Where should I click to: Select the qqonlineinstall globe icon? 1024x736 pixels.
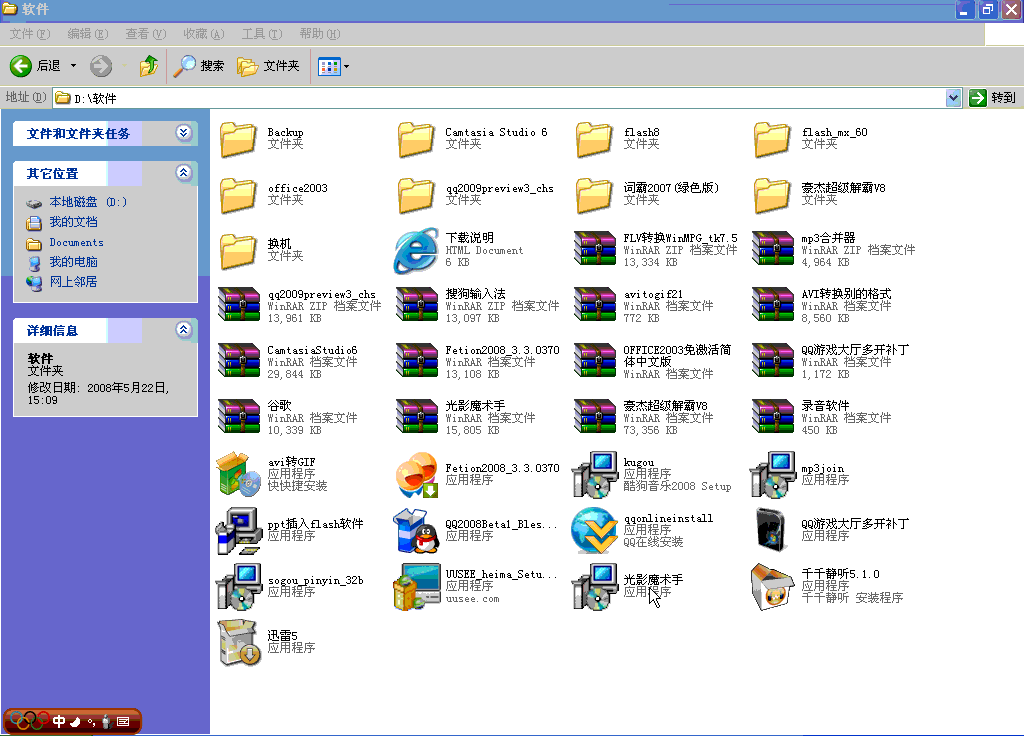tap(594, 530)
